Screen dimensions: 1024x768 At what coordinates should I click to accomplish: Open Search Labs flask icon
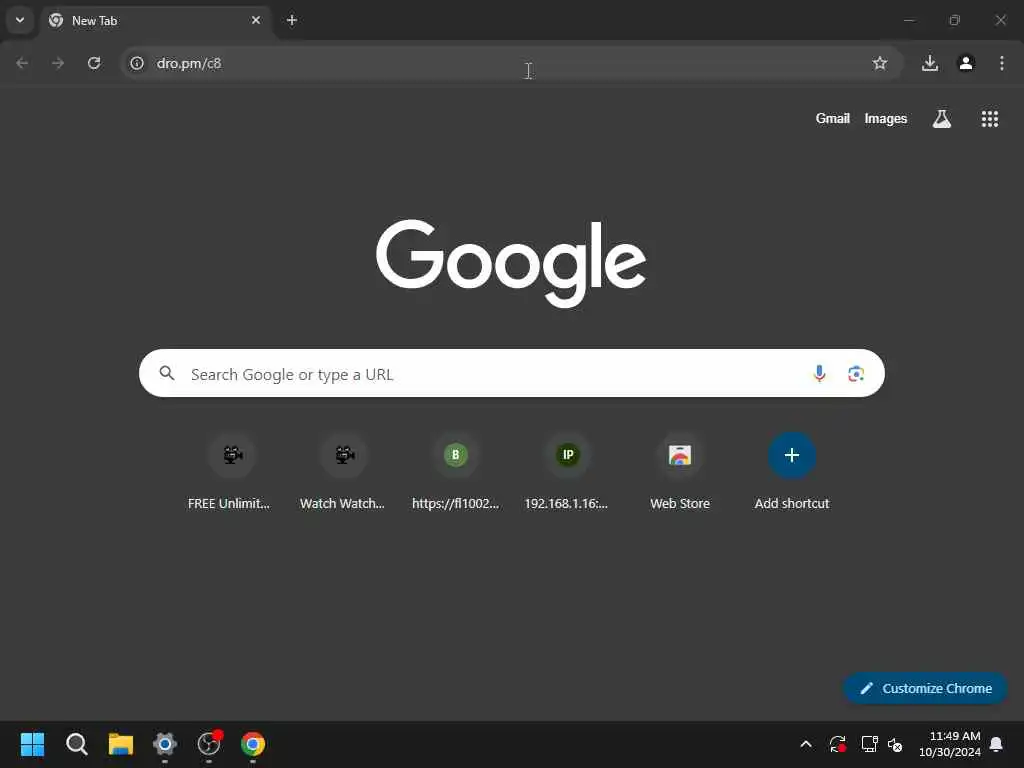[x=942, y=119]
